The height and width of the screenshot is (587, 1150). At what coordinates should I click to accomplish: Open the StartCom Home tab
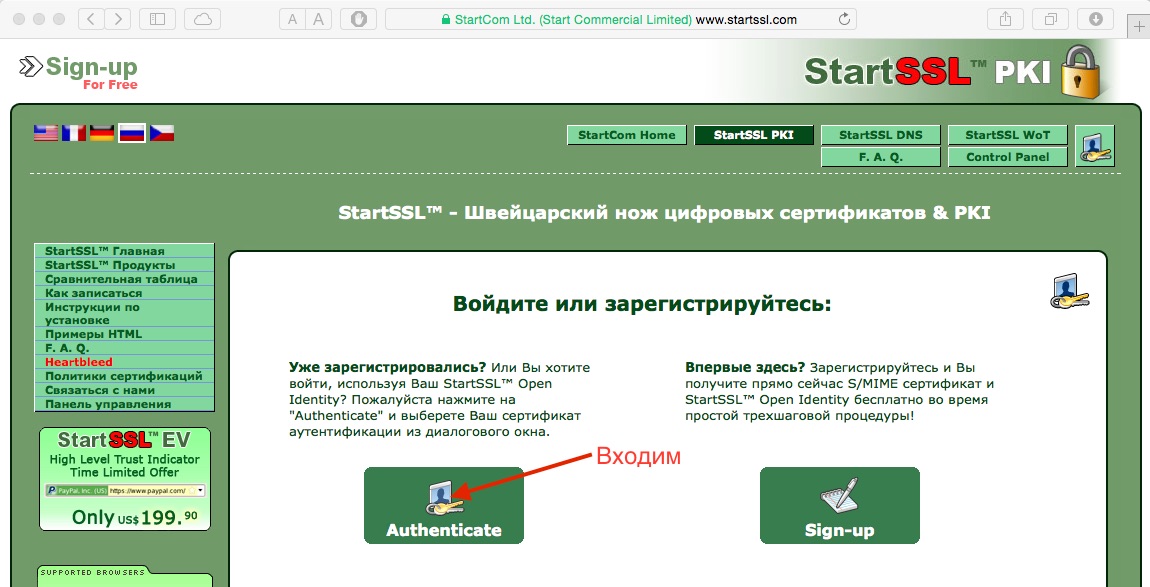[626, 135]
